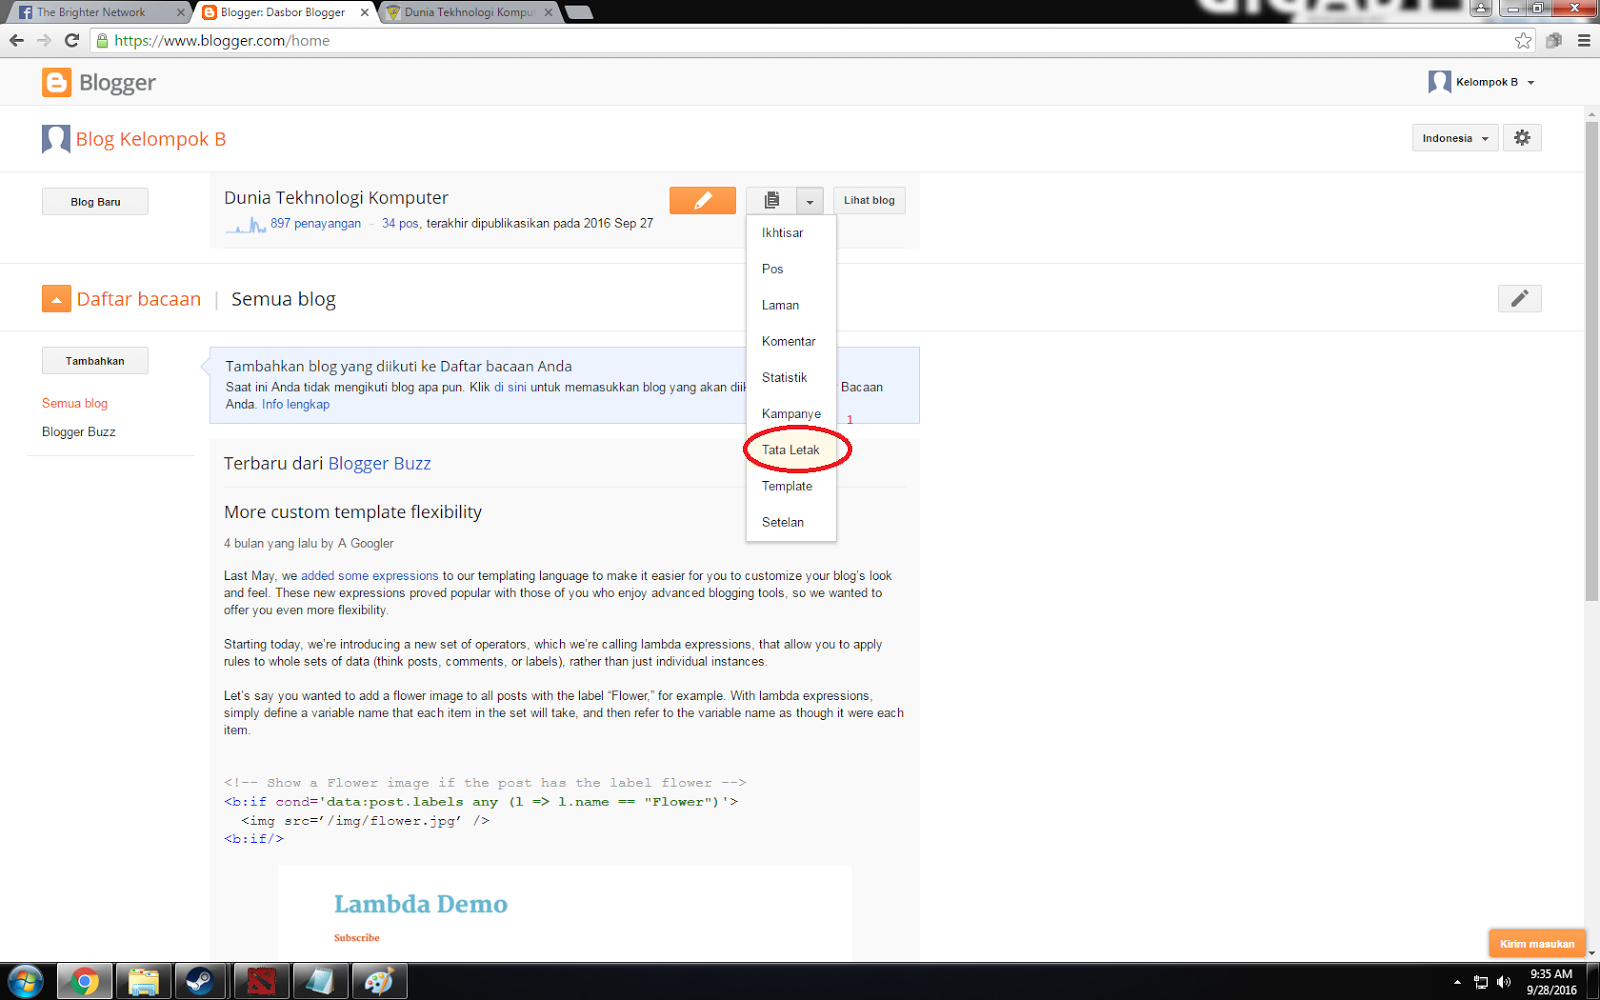Click the browser extension icon beside the star
Image resolution: width=1600 pixels, height=1000 pixels.
click(x=1553, y=40)
